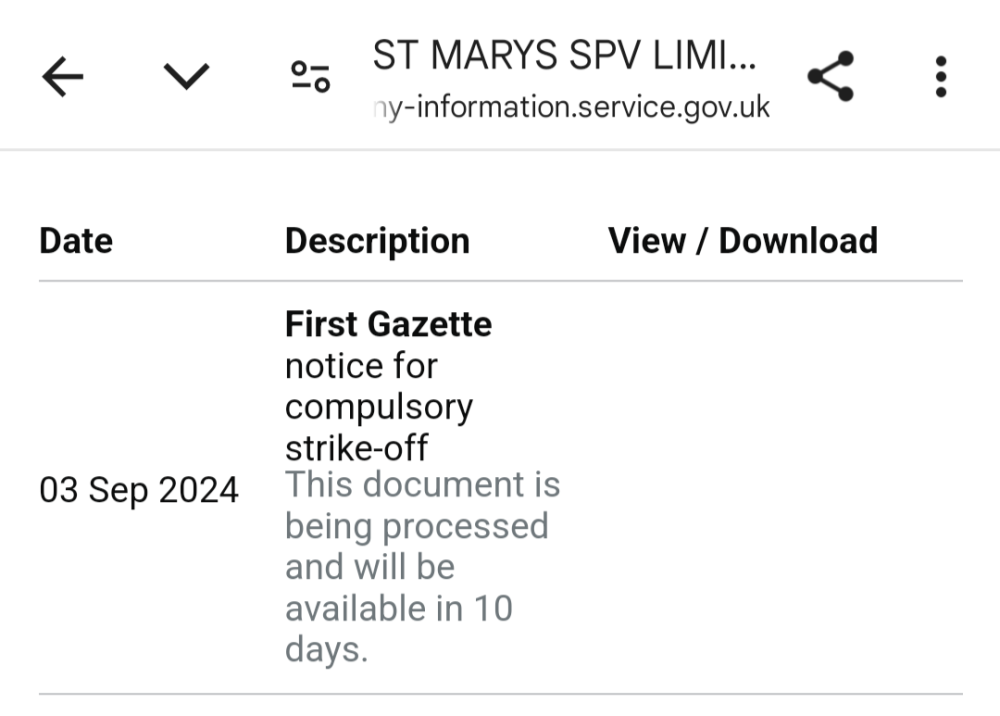Click the View / Download column header

click(743, 240)
